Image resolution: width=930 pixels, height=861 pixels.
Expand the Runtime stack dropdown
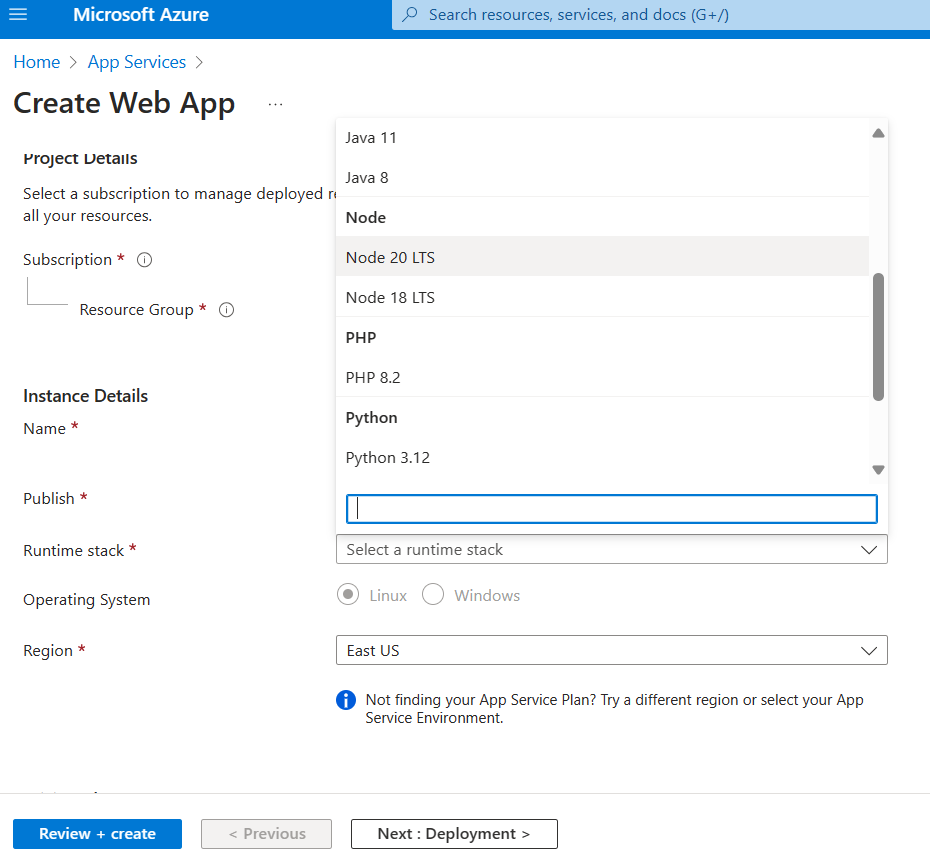click(611, 550)
